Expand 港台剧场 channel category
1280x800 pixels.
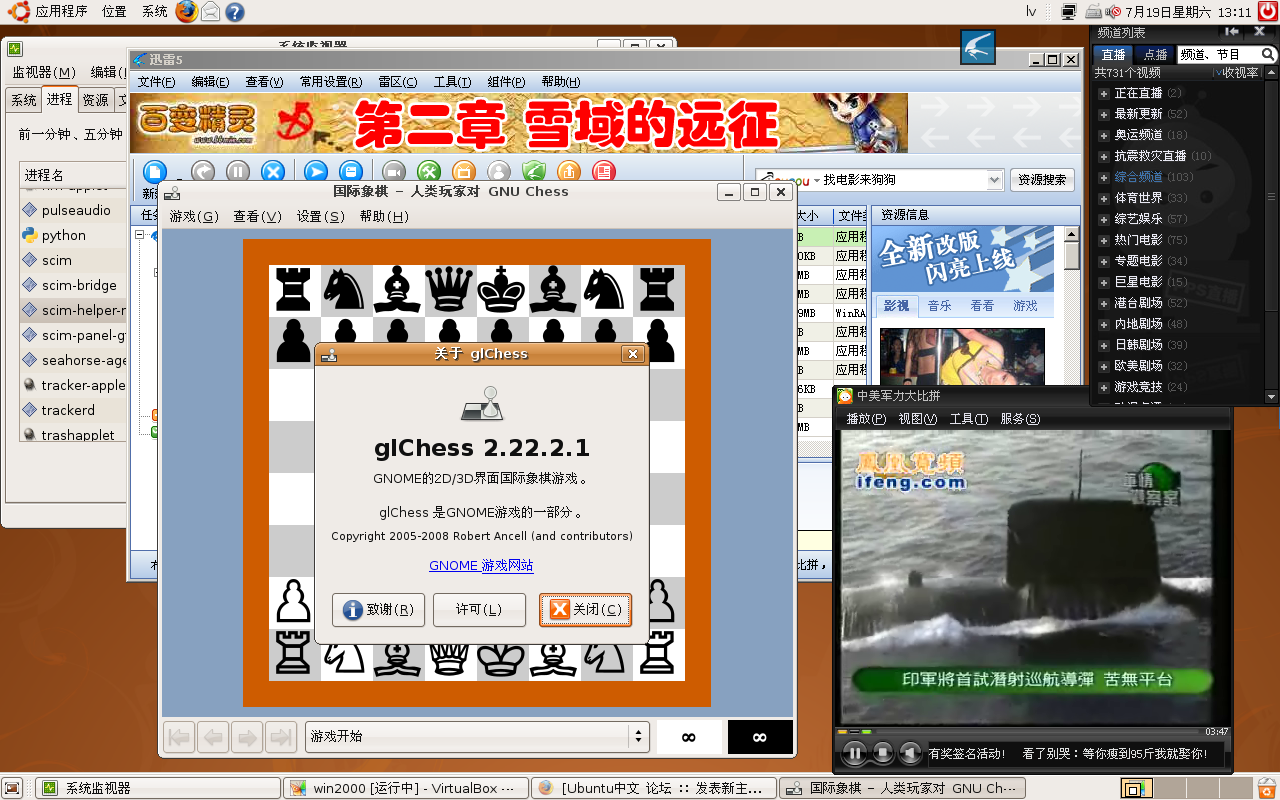(1104, 303)
